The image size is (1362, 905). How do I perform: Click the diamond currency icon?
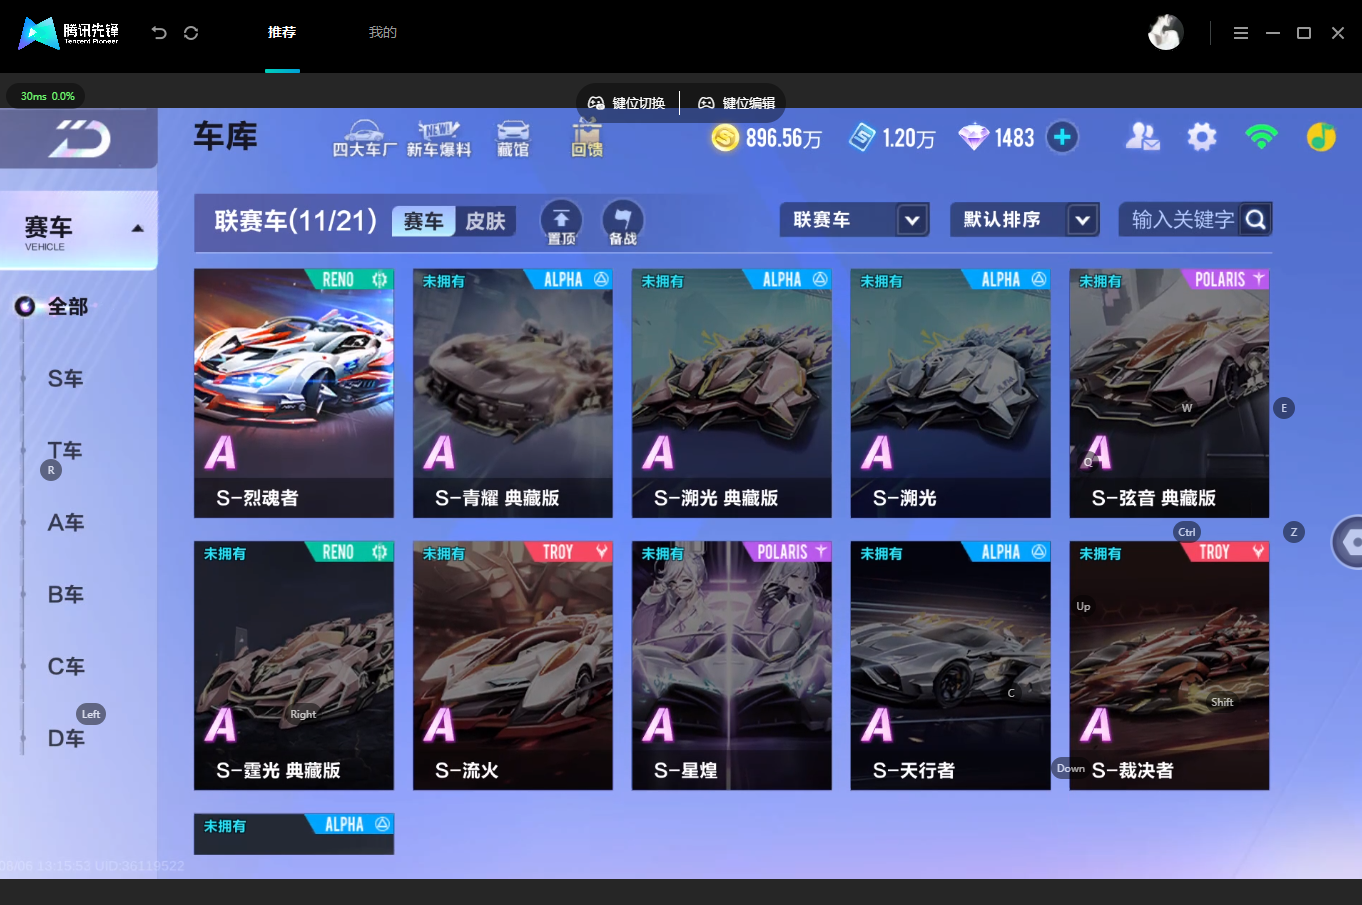click(973, 138)
